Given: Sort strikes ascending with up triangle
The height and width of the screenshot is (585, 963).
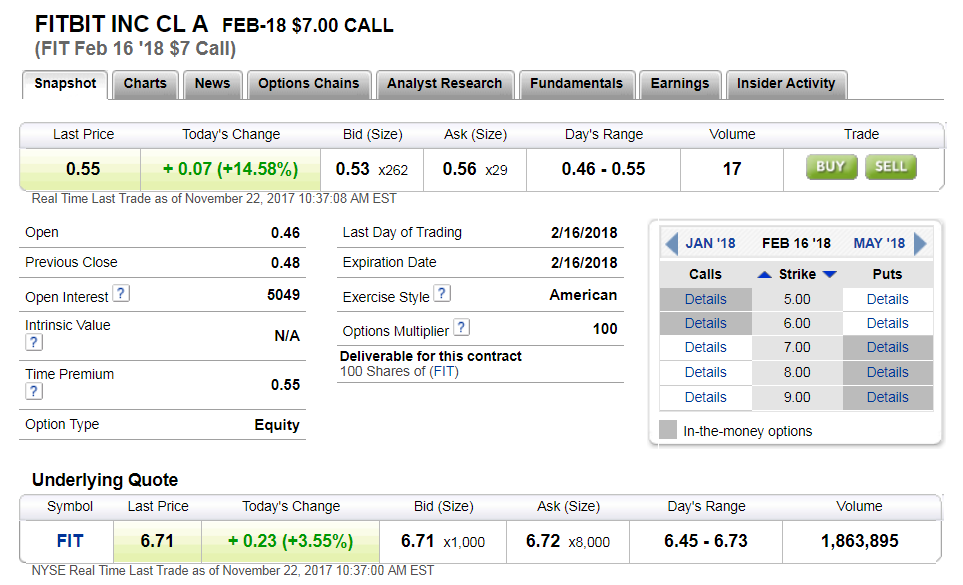Looking at the screenshot, I should pyautogui.click(x=765, y=274).
